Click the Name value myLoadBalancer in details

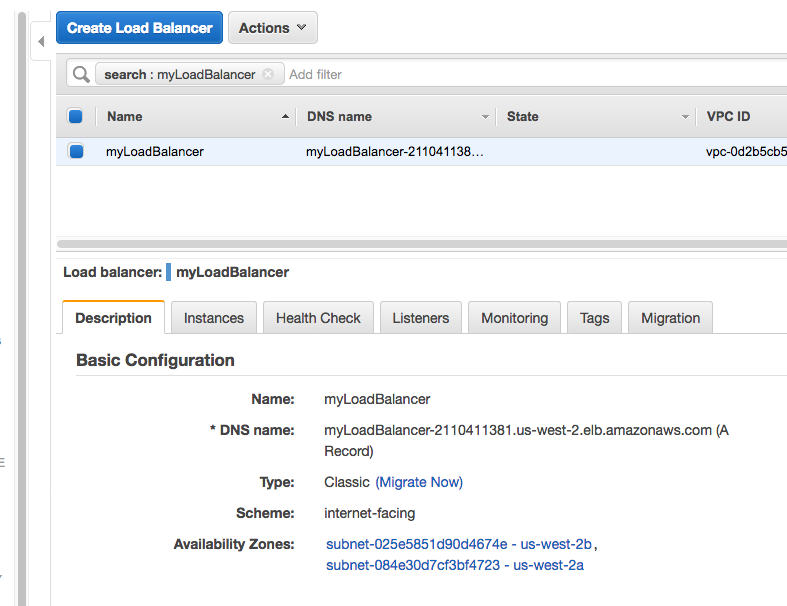click(377, 399)
